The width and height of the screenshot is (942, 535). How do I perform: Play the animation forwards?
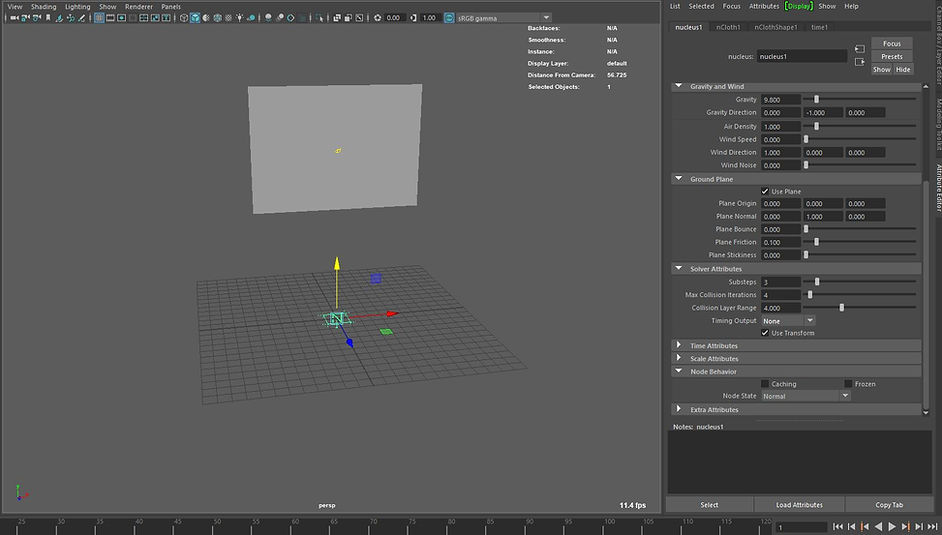coord(892,527)
